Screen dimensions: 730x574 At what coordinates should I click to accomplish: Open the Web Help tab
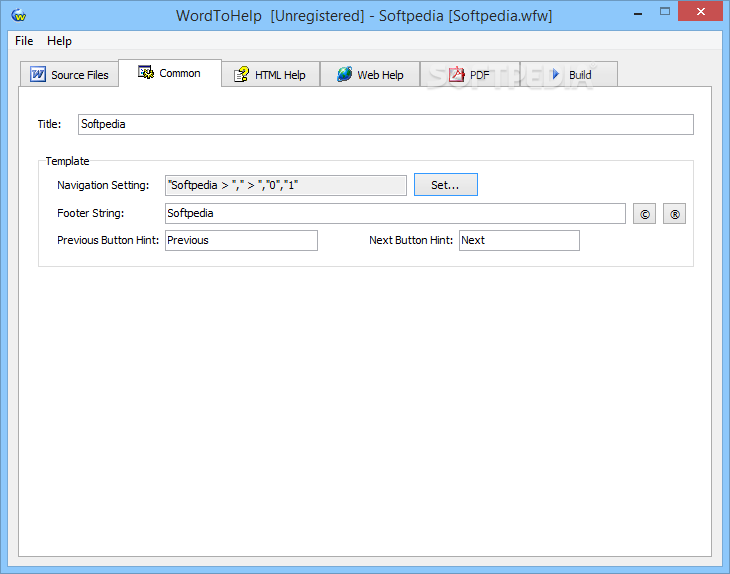tap(370, 74)
